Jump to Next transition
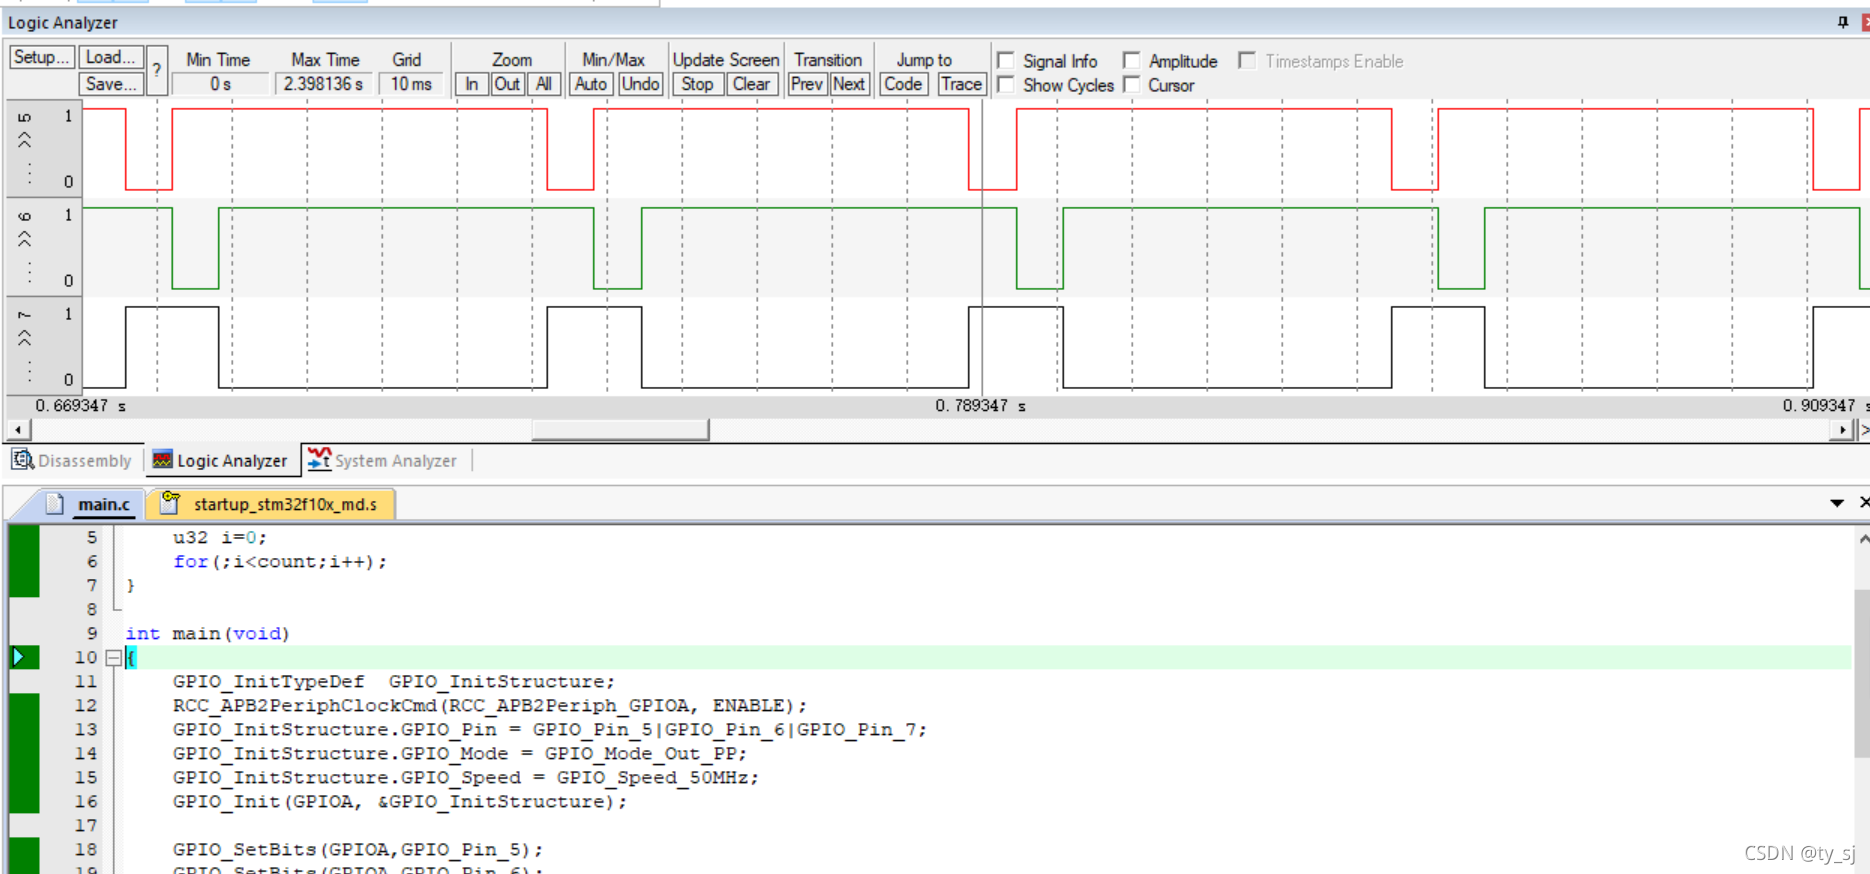 849,84
